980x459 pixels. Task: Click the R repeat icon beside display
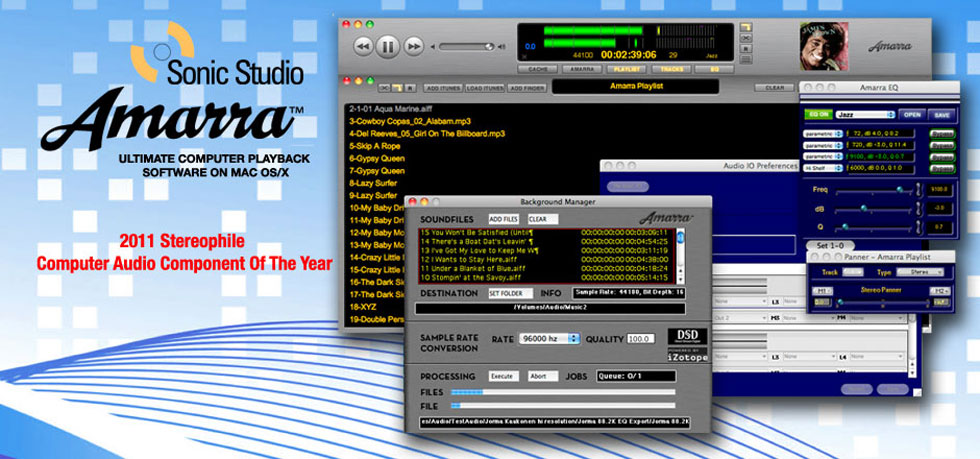tap(745, 49)
